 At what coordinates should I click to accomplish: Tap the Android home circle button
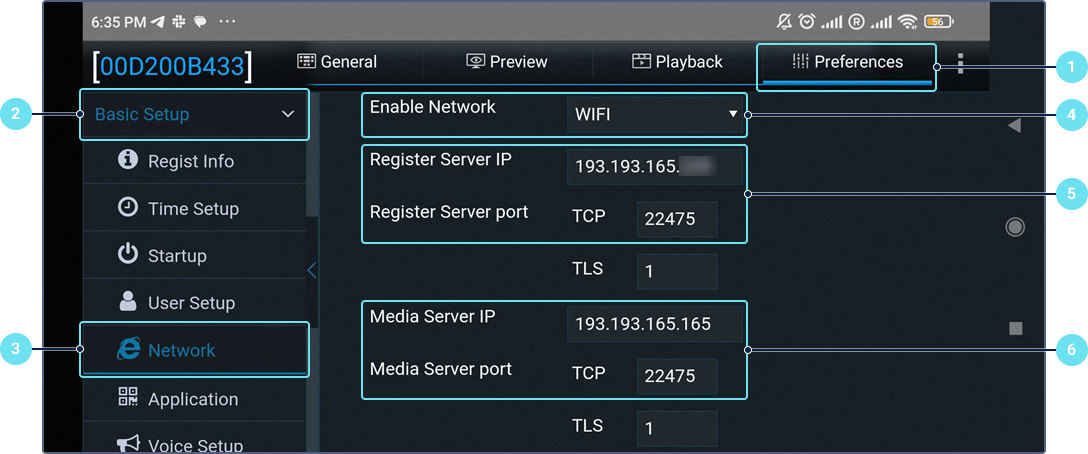coord(1015,227)
